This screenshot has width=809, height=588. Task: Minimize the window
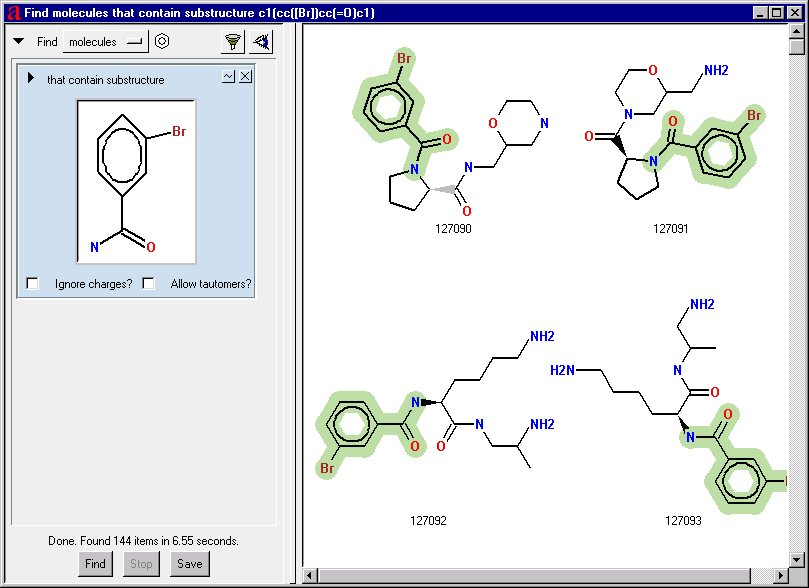point(759,12)
